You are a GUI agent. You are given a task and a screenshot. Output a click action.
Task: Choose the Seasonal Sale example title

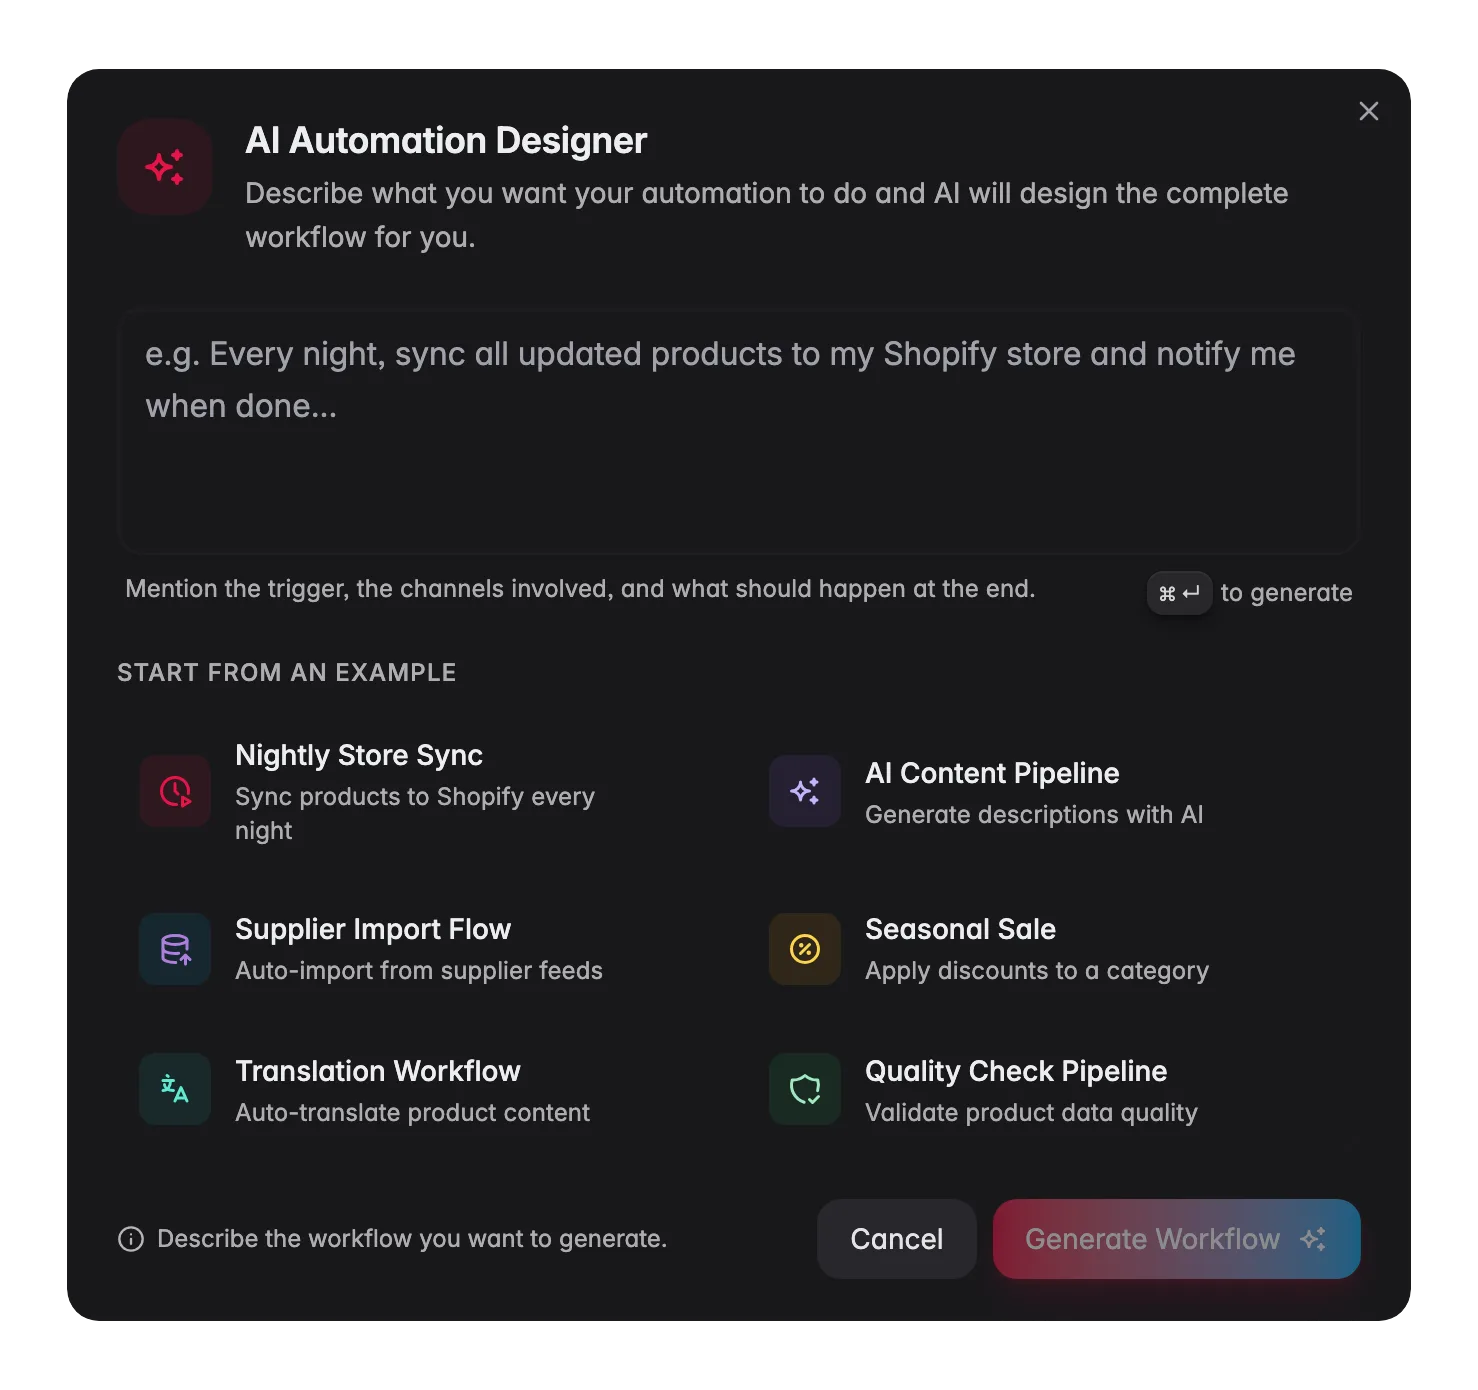(960, 929)
